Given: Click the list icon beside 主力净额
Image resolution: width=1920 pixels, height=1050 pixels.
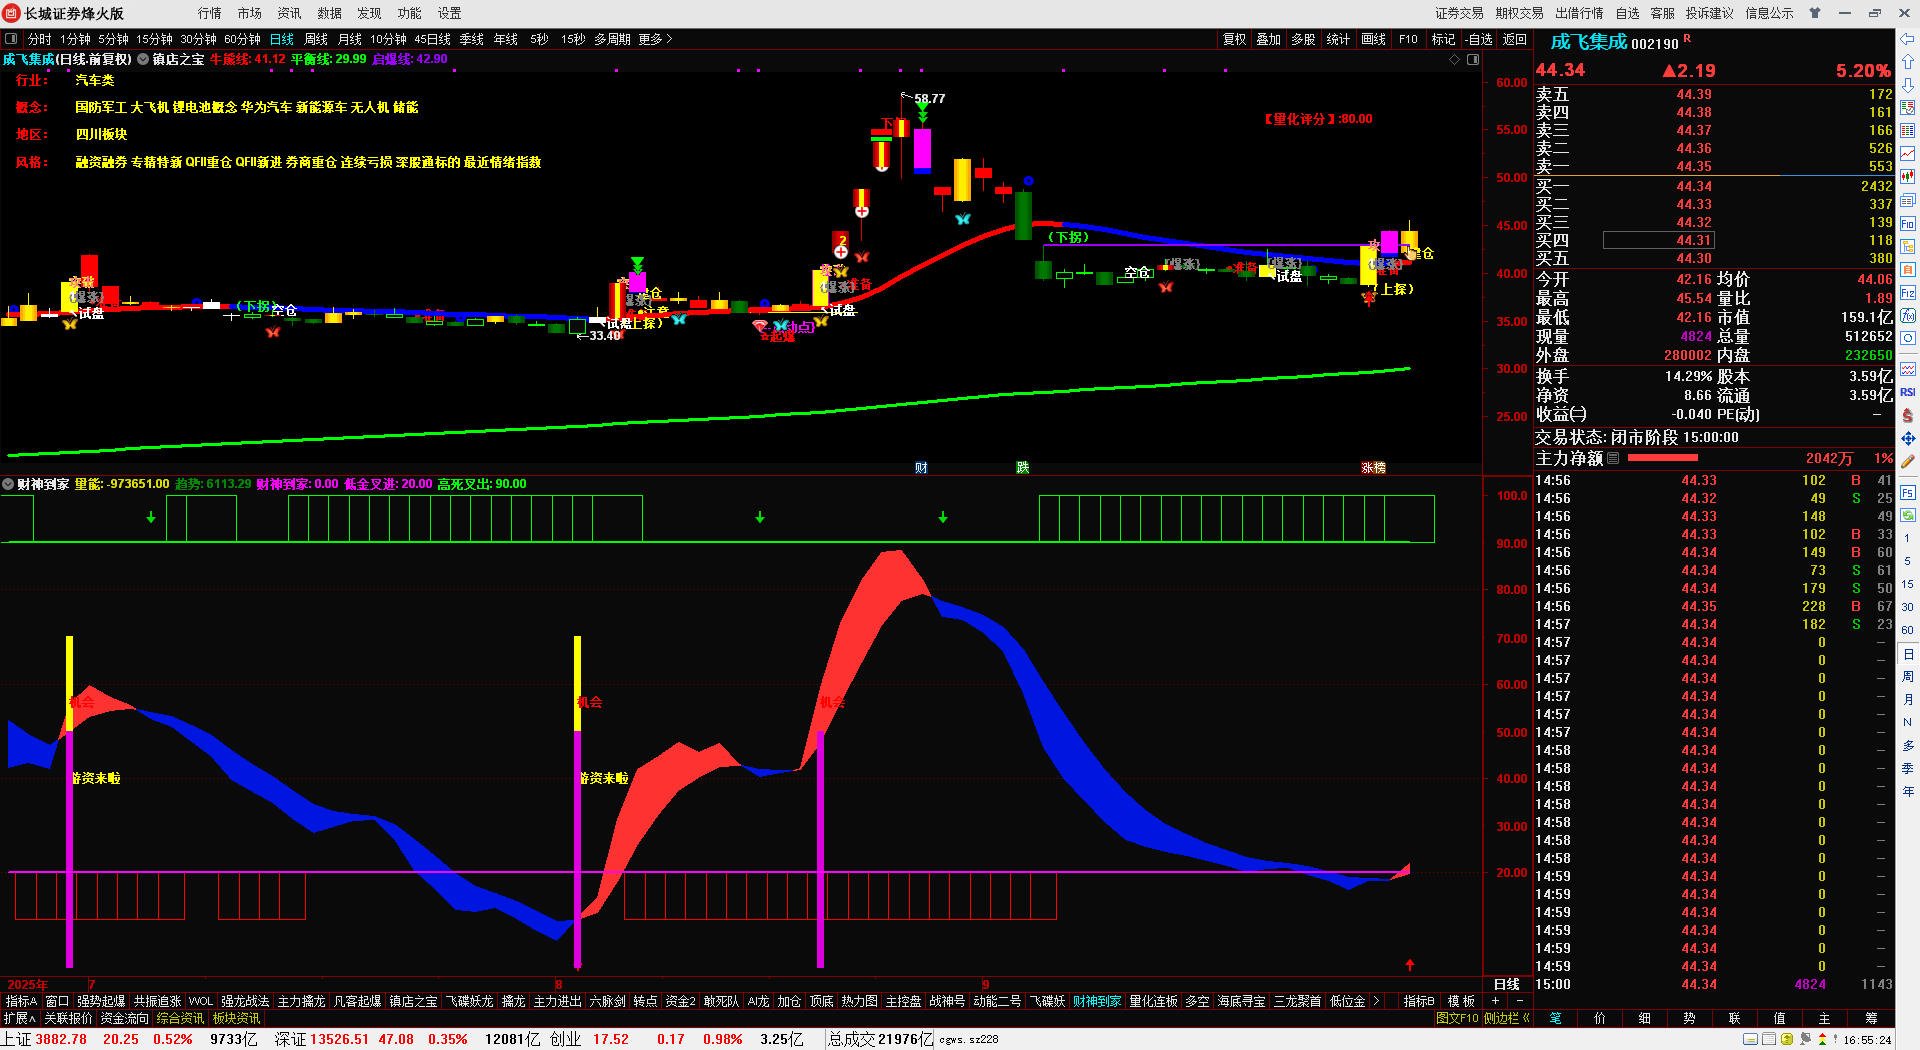Looking at the screenshot, I should [x=1613, y=458].
